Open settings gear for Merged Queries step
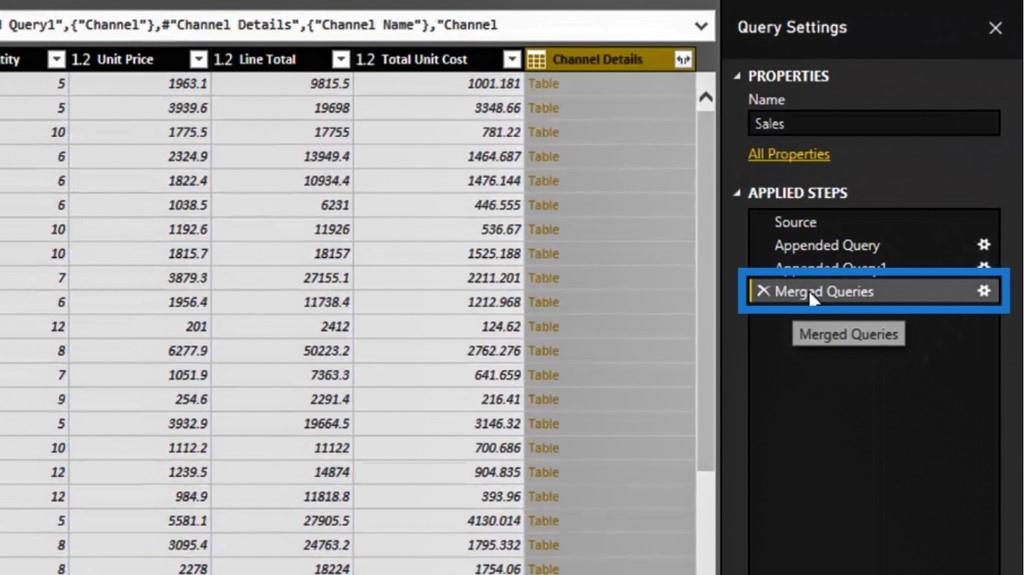Image resolution: width=1024 pixels, height=575 pixels. pos(984,291)
